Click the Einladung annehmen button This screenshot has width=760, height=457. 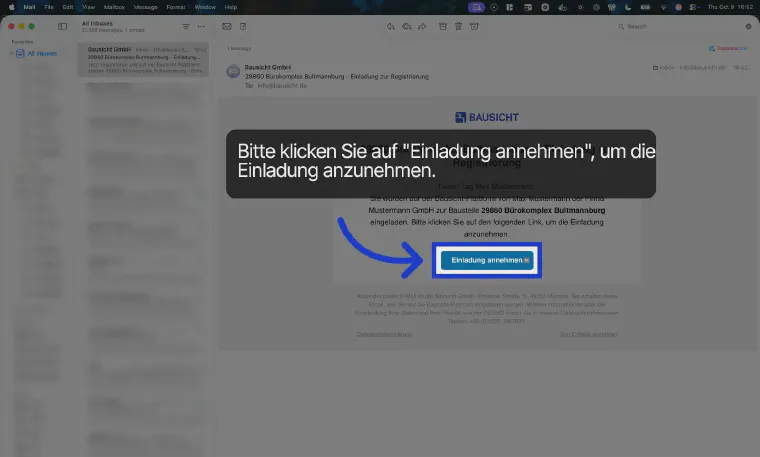click(x=487, y=260)
